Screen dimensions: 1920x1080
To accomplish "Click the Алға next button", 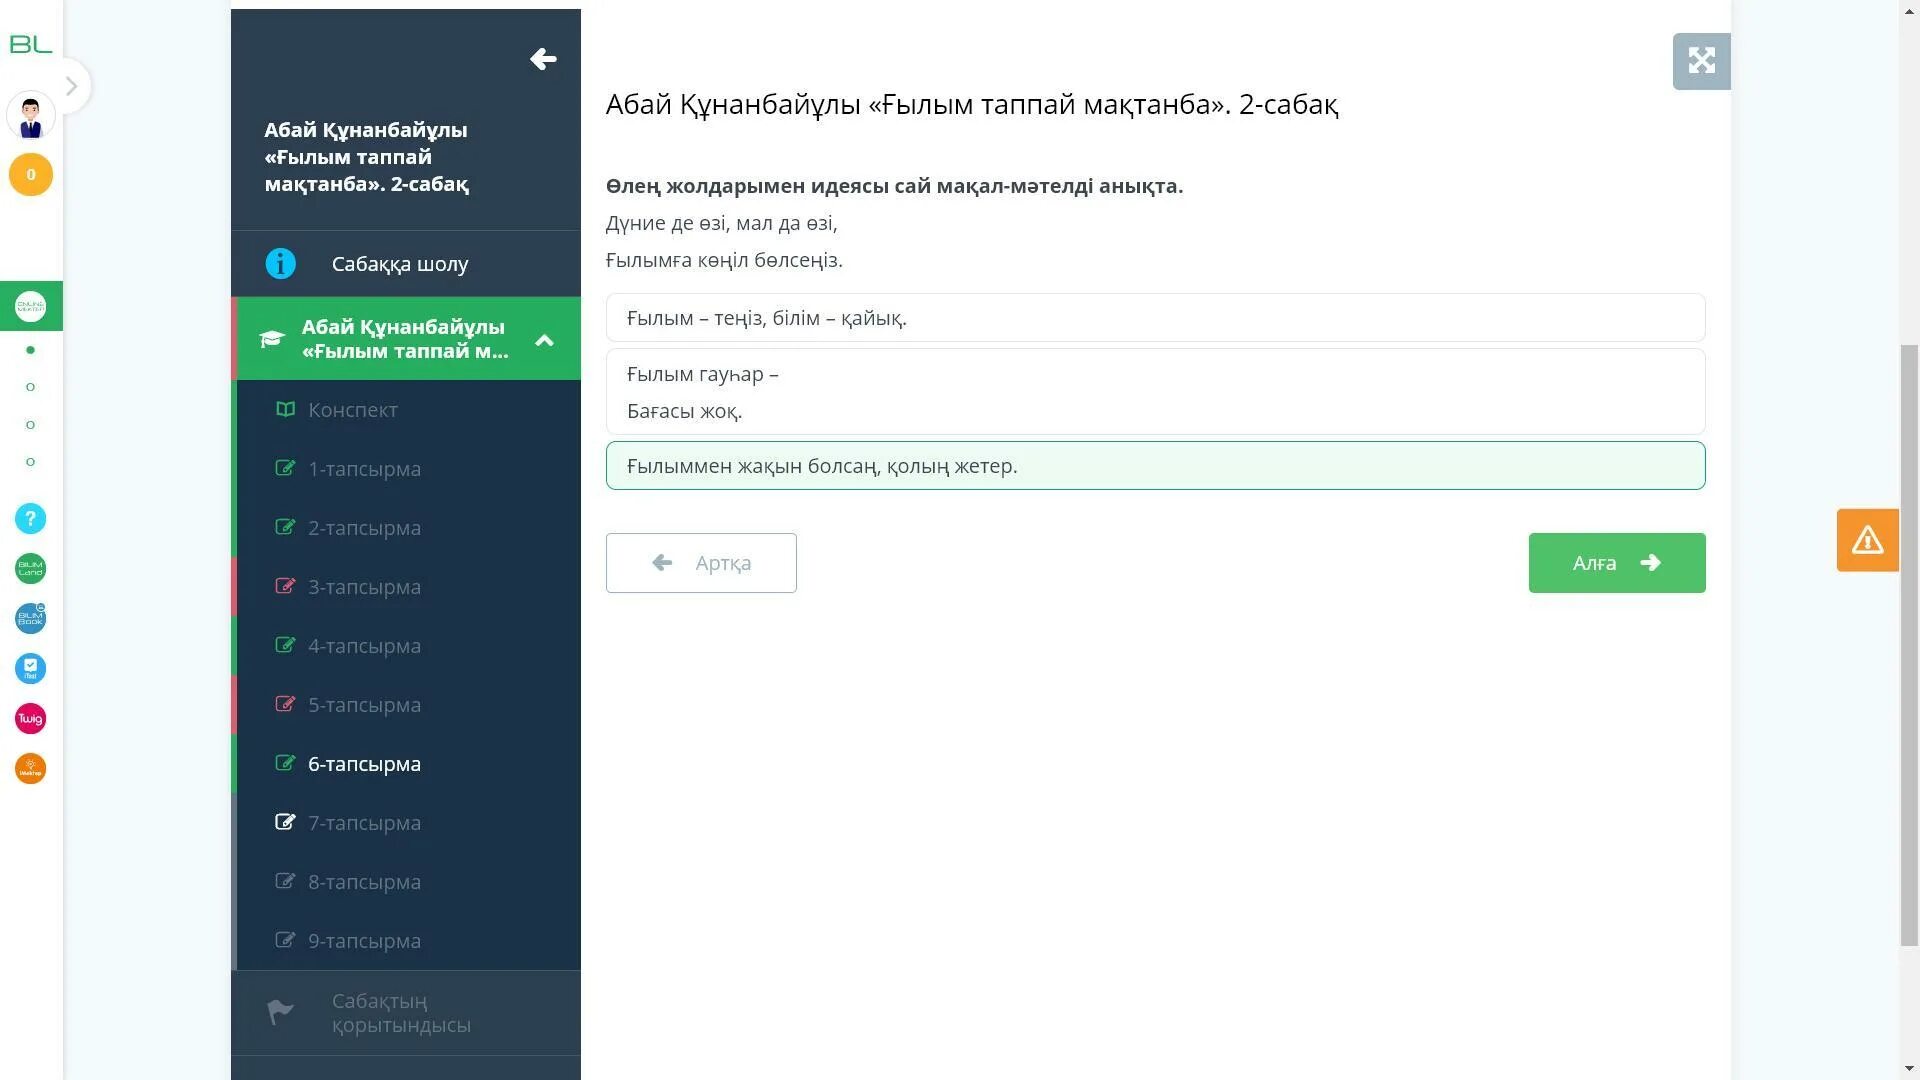I will coord(1616,563).
